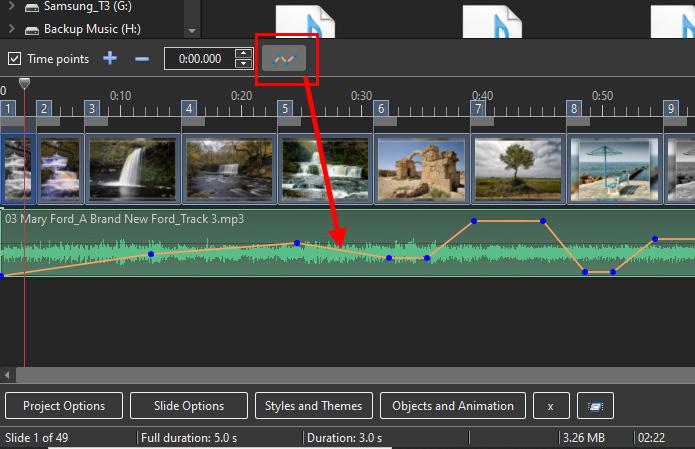Expand the Samsung_T3 (G:) tree node
The height and width of the screenshot is (449, 695).
(10, 7)
